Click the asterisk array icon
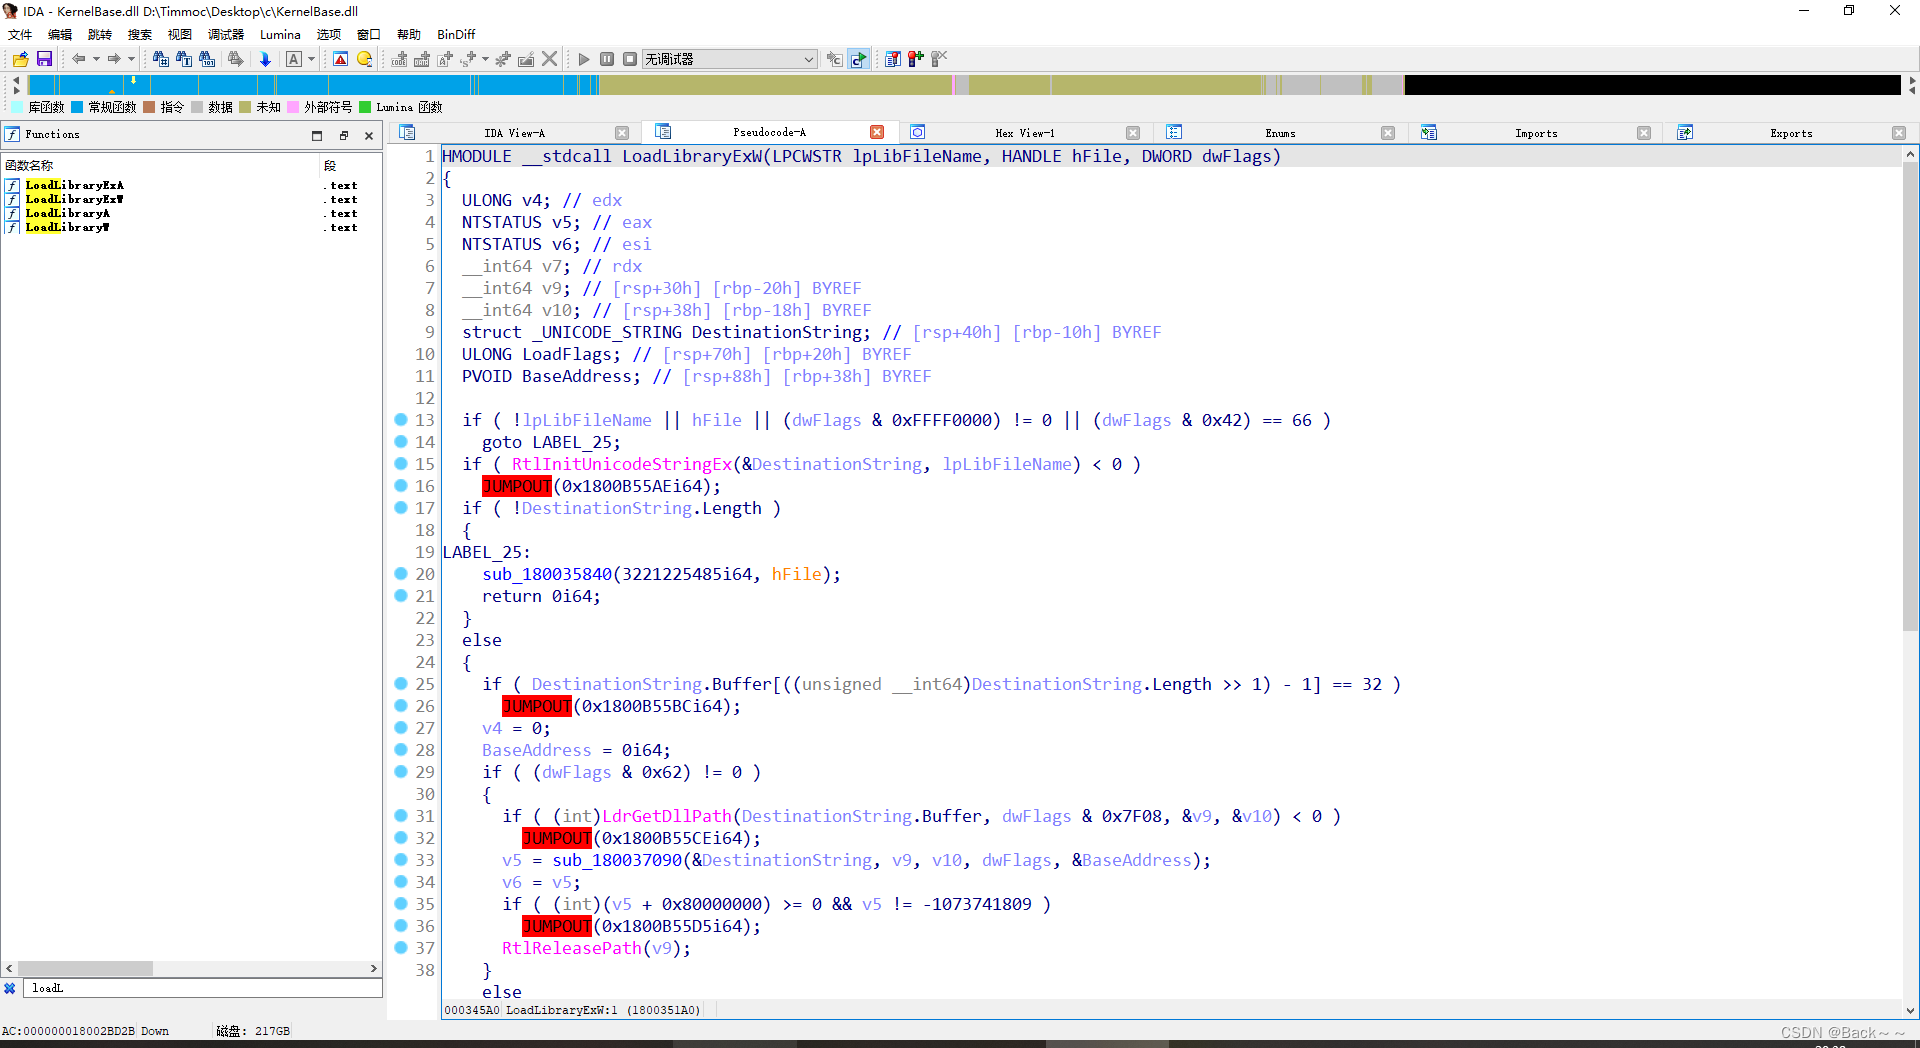1920x1048 pixels. (503, 59)
